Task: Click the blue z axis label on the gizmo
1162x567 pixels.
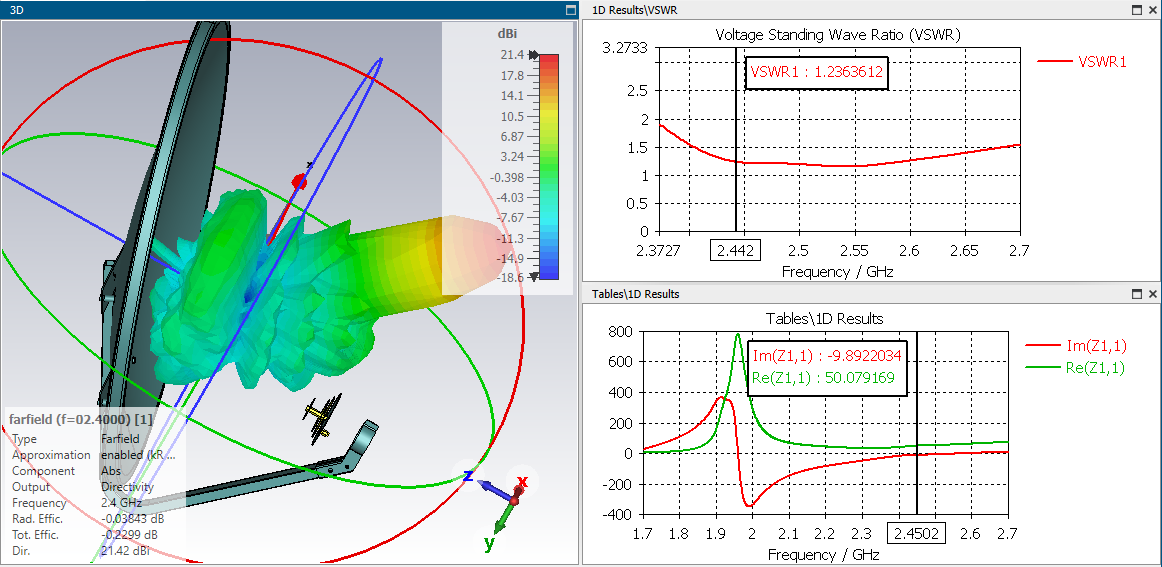Action: pyautogui.click(x=468, y=475)
